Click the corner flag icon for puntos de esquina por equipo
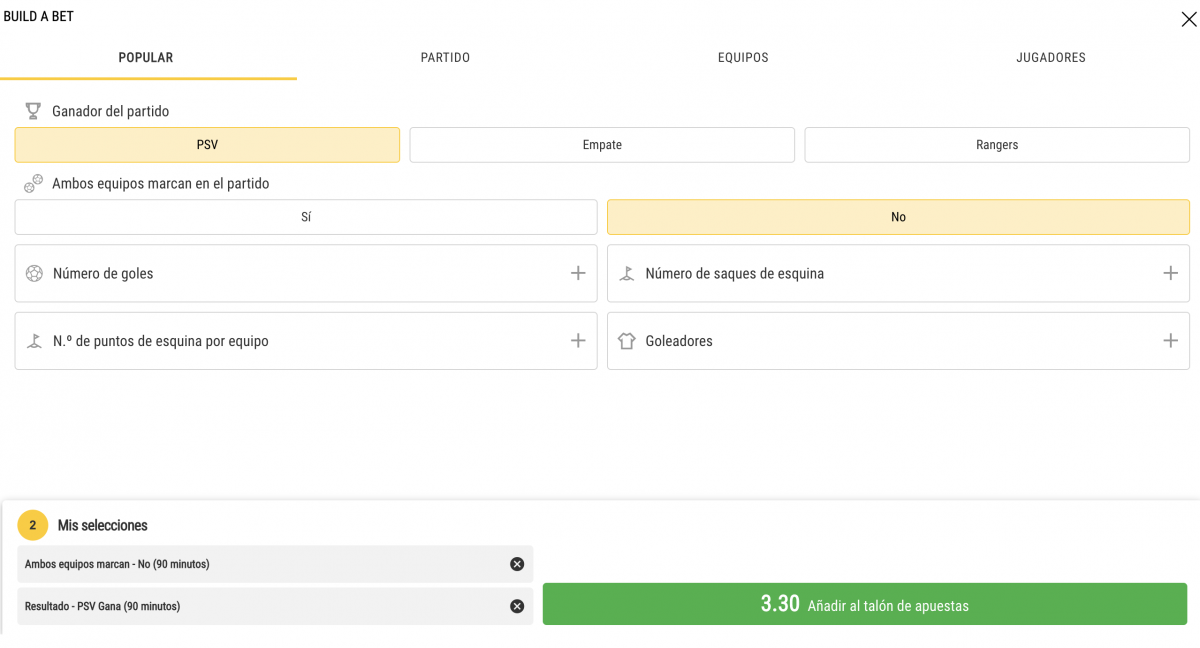The width and height of the screenshot is (1200, 648). tap(34, 341)
